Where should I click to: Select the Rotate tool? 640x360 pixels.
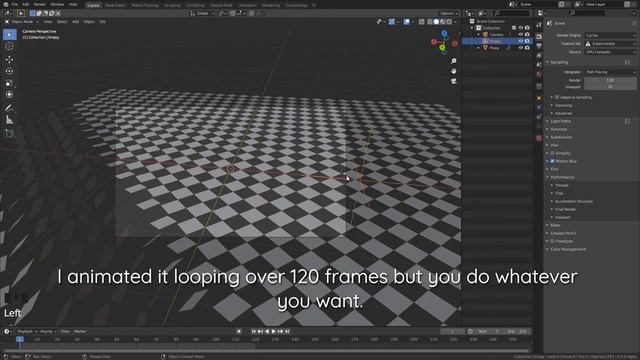9,71
